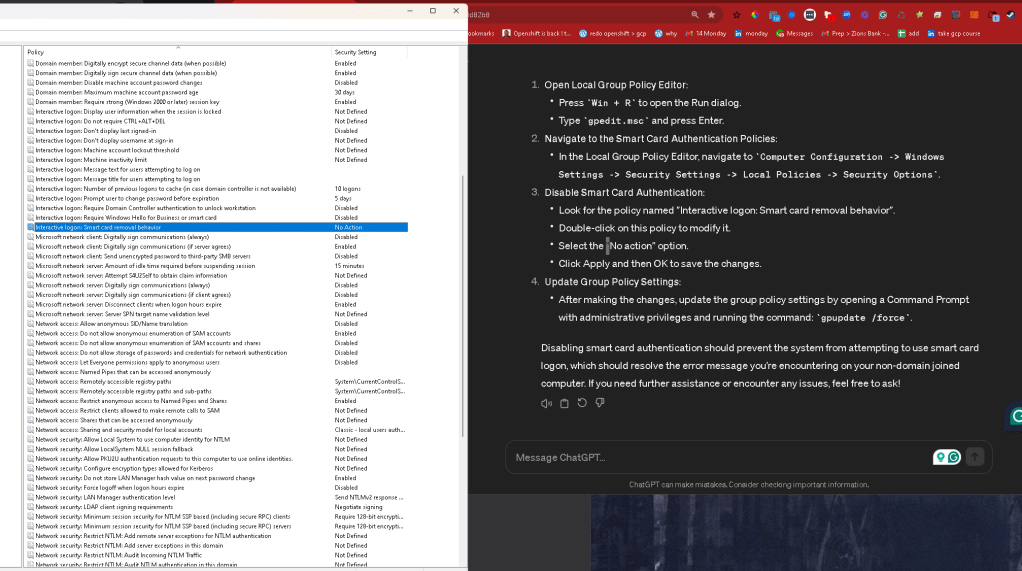
Task: Open the white circular three-dots extension icon
Action: [810, 14]
